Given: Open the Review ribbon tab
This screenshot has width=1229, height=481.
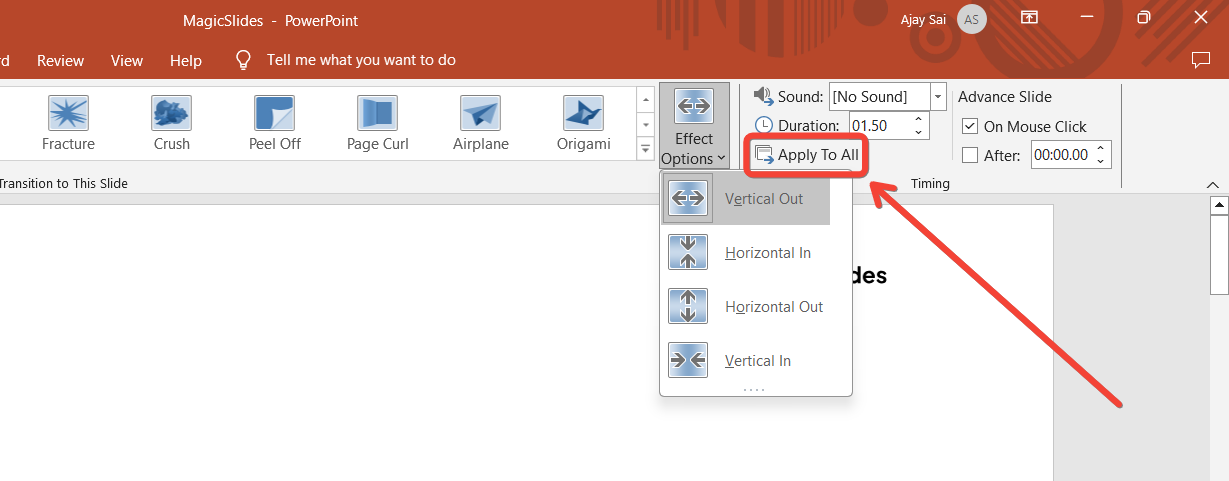Looking at the screenshot, I should pos(60,60).
